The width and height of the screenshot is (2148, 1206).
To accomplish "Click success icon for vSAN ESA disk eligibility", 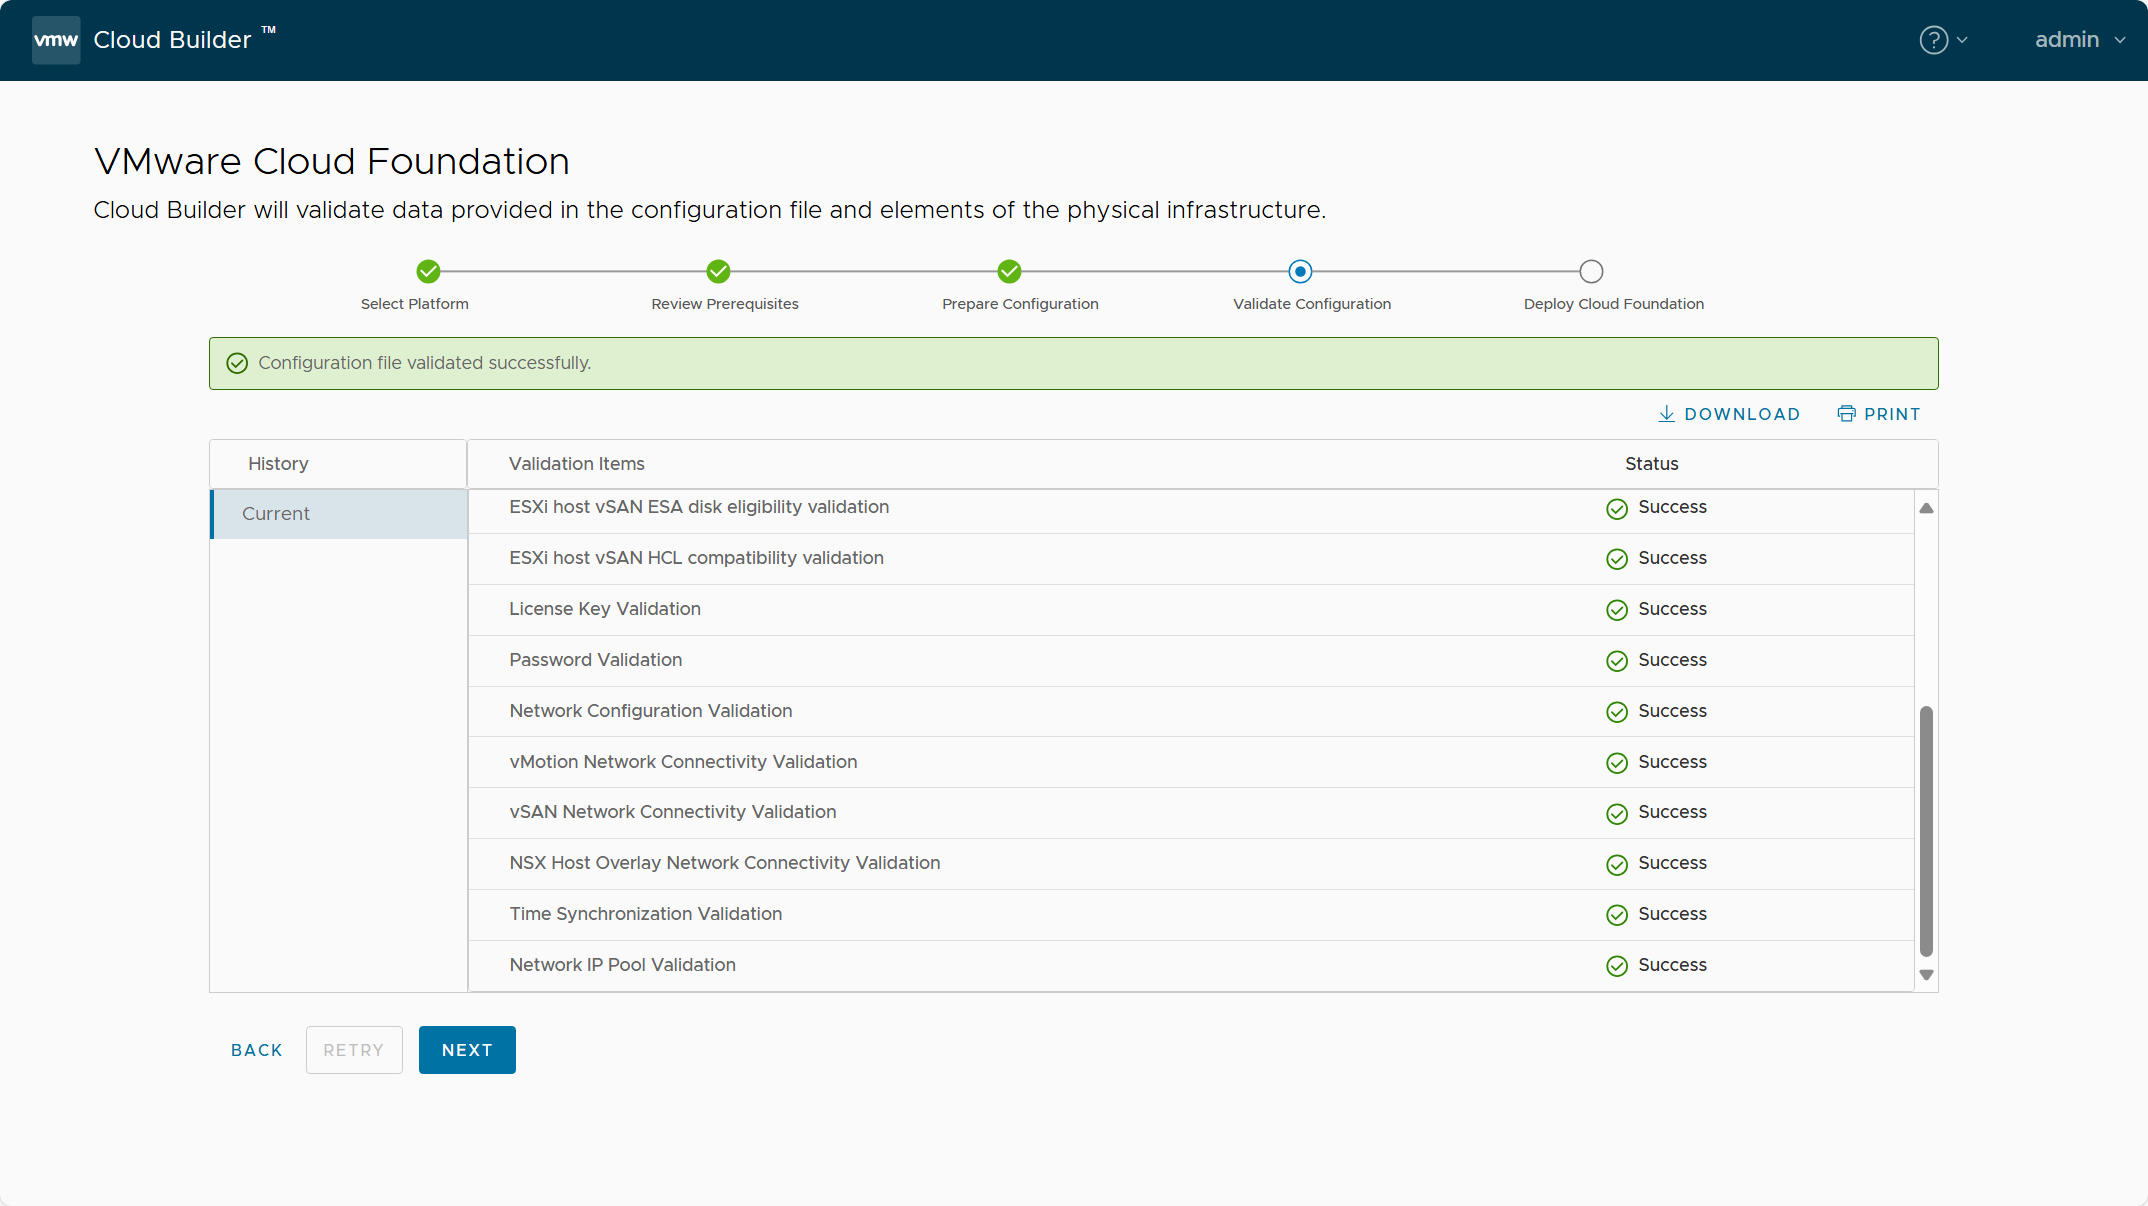I will pos(1617,509).
